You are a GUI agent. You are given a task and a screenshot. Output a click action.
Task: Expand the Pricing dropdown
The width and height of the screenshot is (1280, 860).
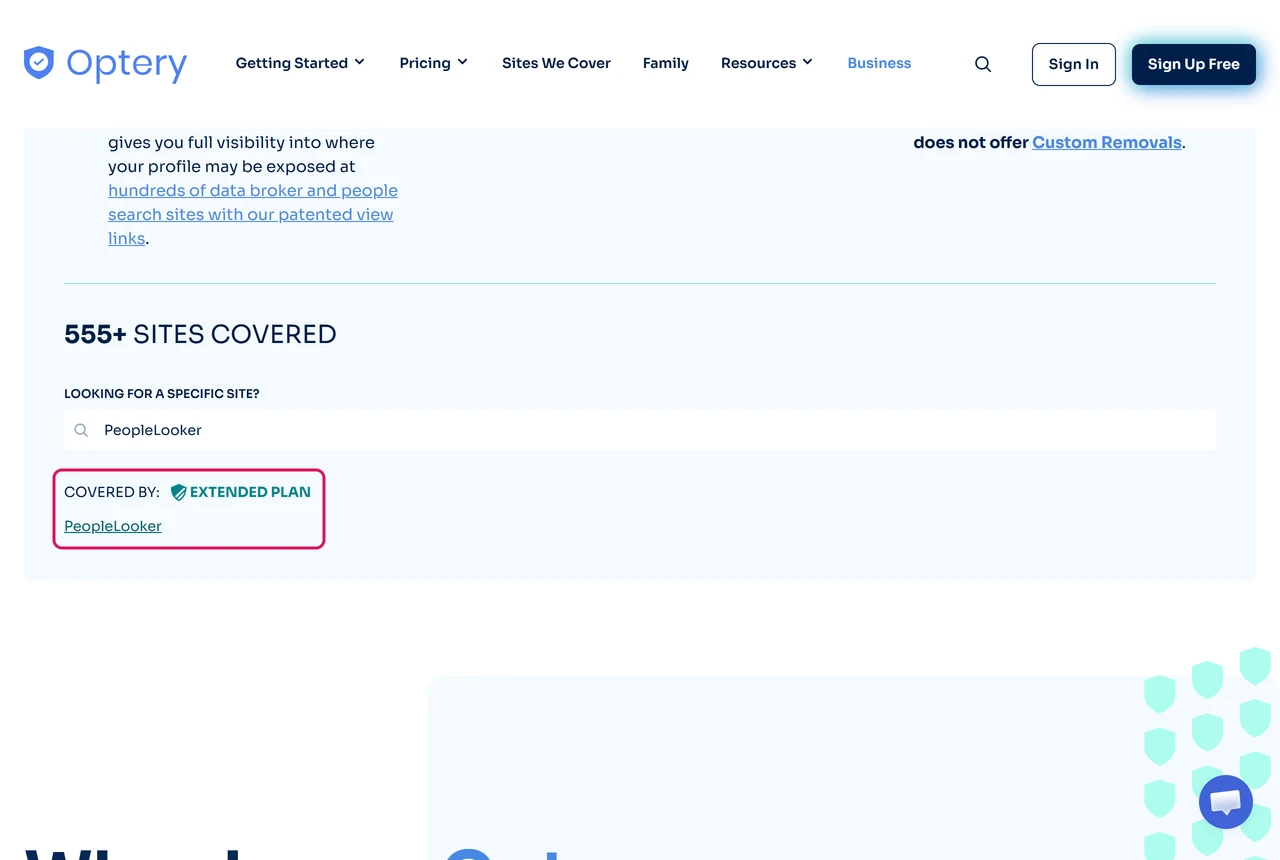pos(434,63)
